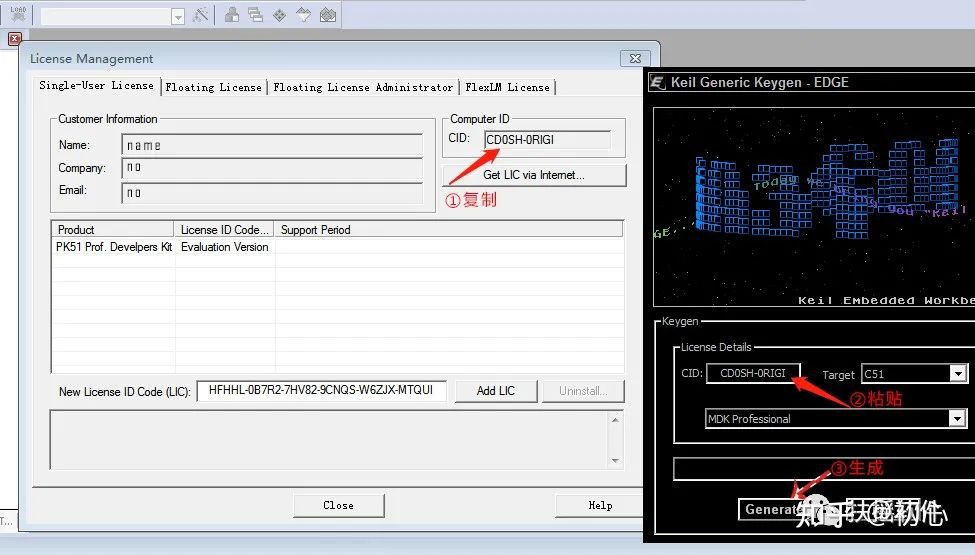Screen dimensions: 975x555
Task: Open Options for Target magic wand icon
Action: pos(200,15)
